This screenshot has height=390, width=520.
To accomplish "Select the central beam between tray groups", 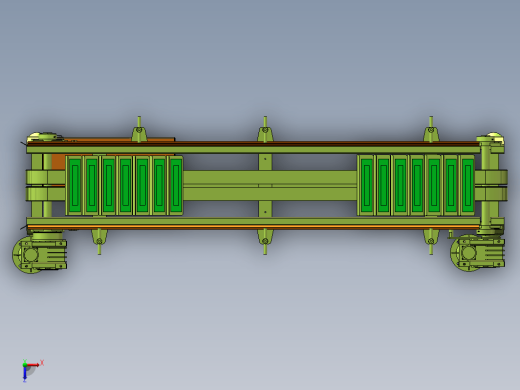I will 270,185.
